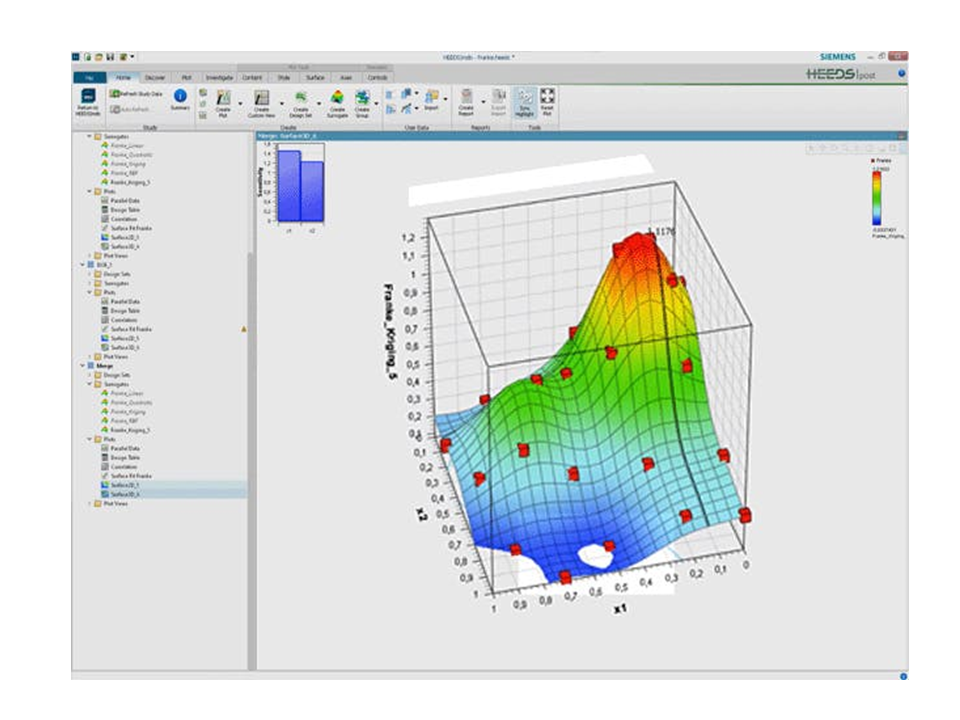
Task: Collapse the BOX_1 study node
Action: [x=83, y=265]
